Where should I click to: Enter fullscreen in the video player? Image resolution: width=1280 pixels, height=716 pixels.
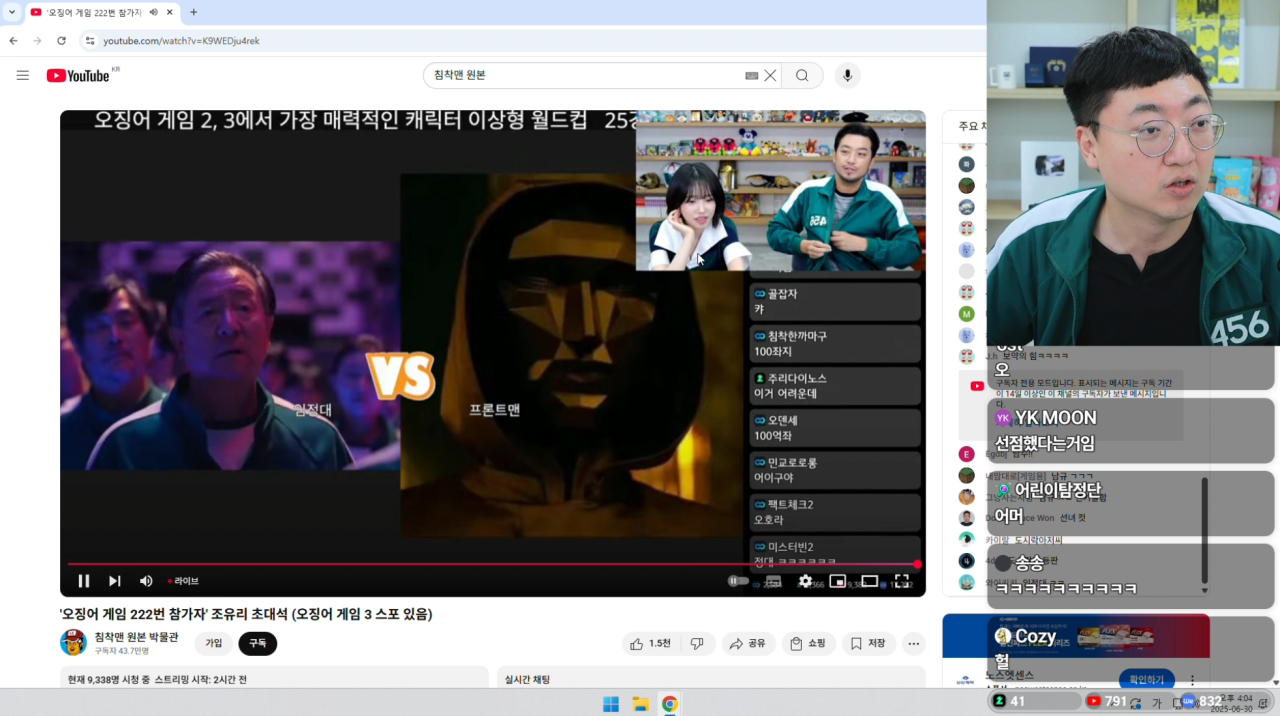(902, 581)
